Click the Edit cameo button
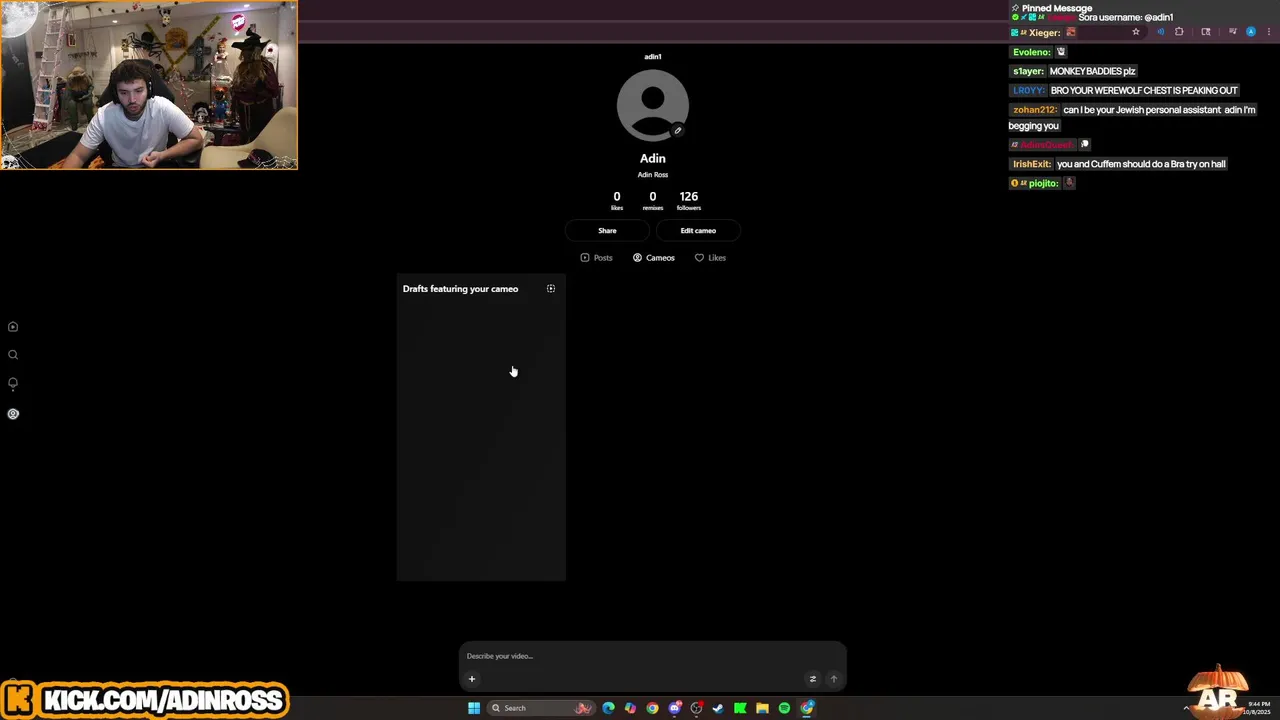The width and height of the screenshot is (1280, 720). tap(698, 230)
